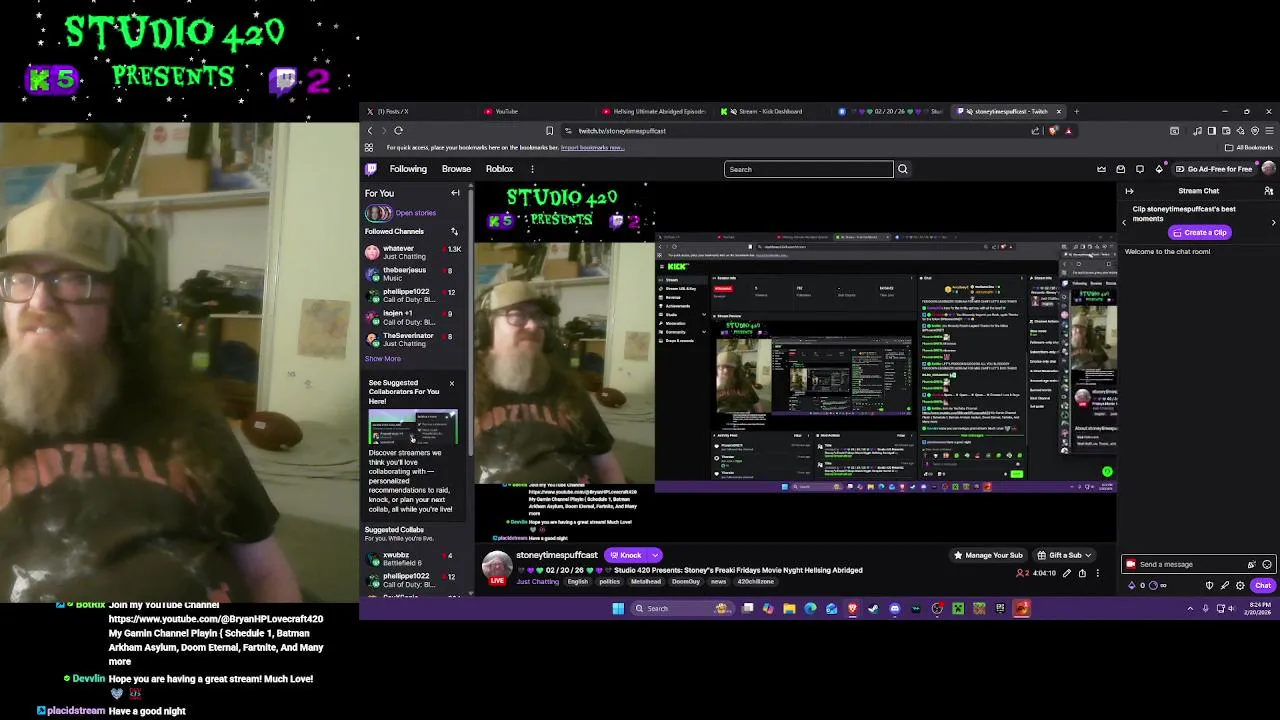Open the Whispers chat bubble icon

click(x=1140, y=169)
